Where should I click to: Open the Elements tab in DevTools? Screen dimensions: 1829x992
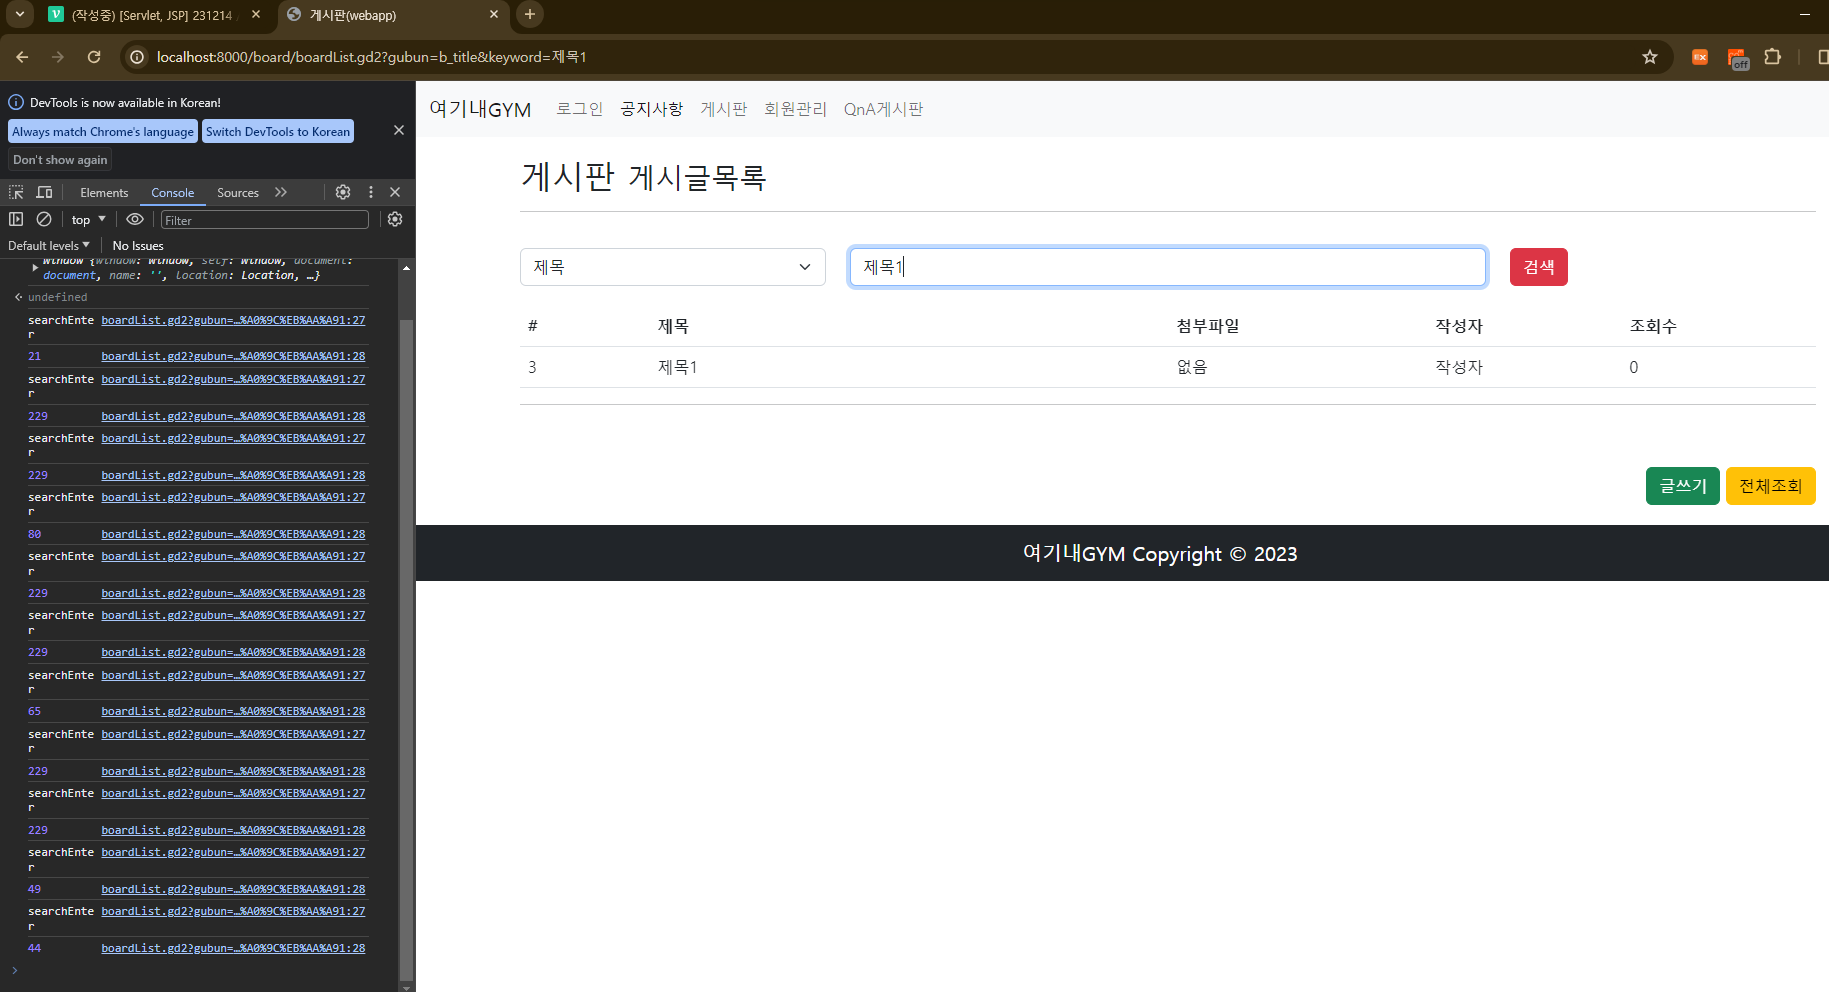pos(104,193)
